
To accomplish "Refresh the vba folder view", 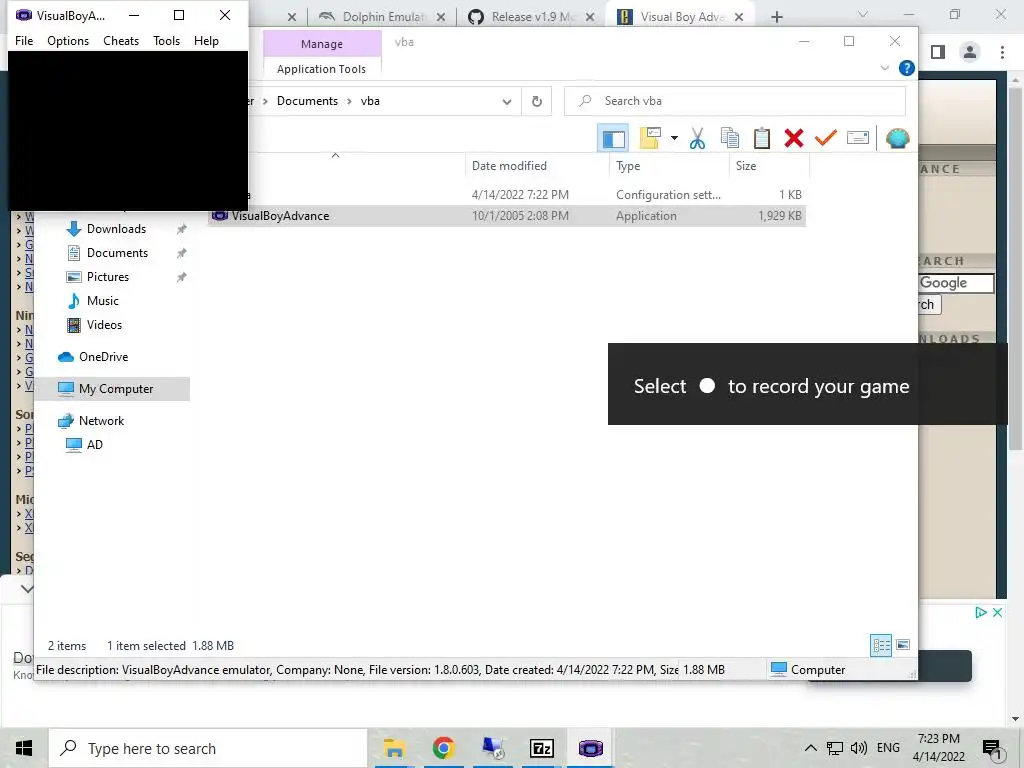I will (537, 101).
